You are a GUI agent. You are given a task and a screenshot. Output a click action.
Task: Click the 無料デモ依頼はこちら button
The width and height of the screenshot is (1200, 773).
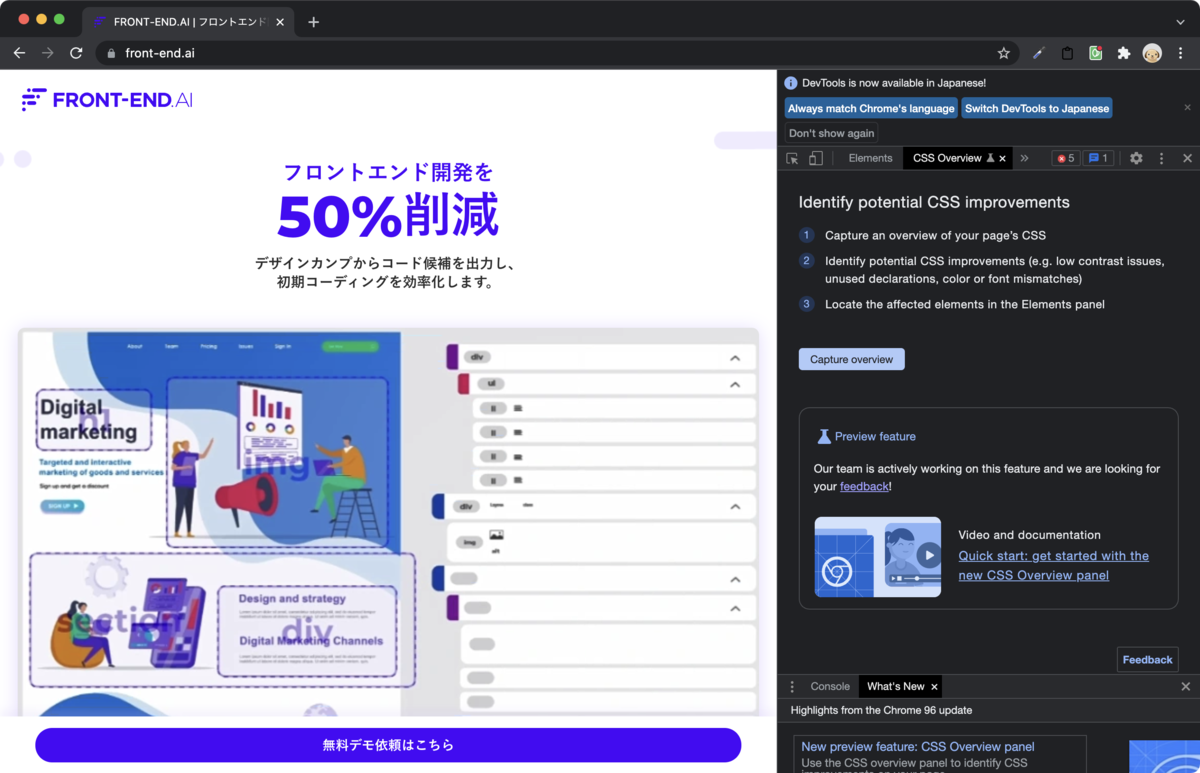[388, 745]
